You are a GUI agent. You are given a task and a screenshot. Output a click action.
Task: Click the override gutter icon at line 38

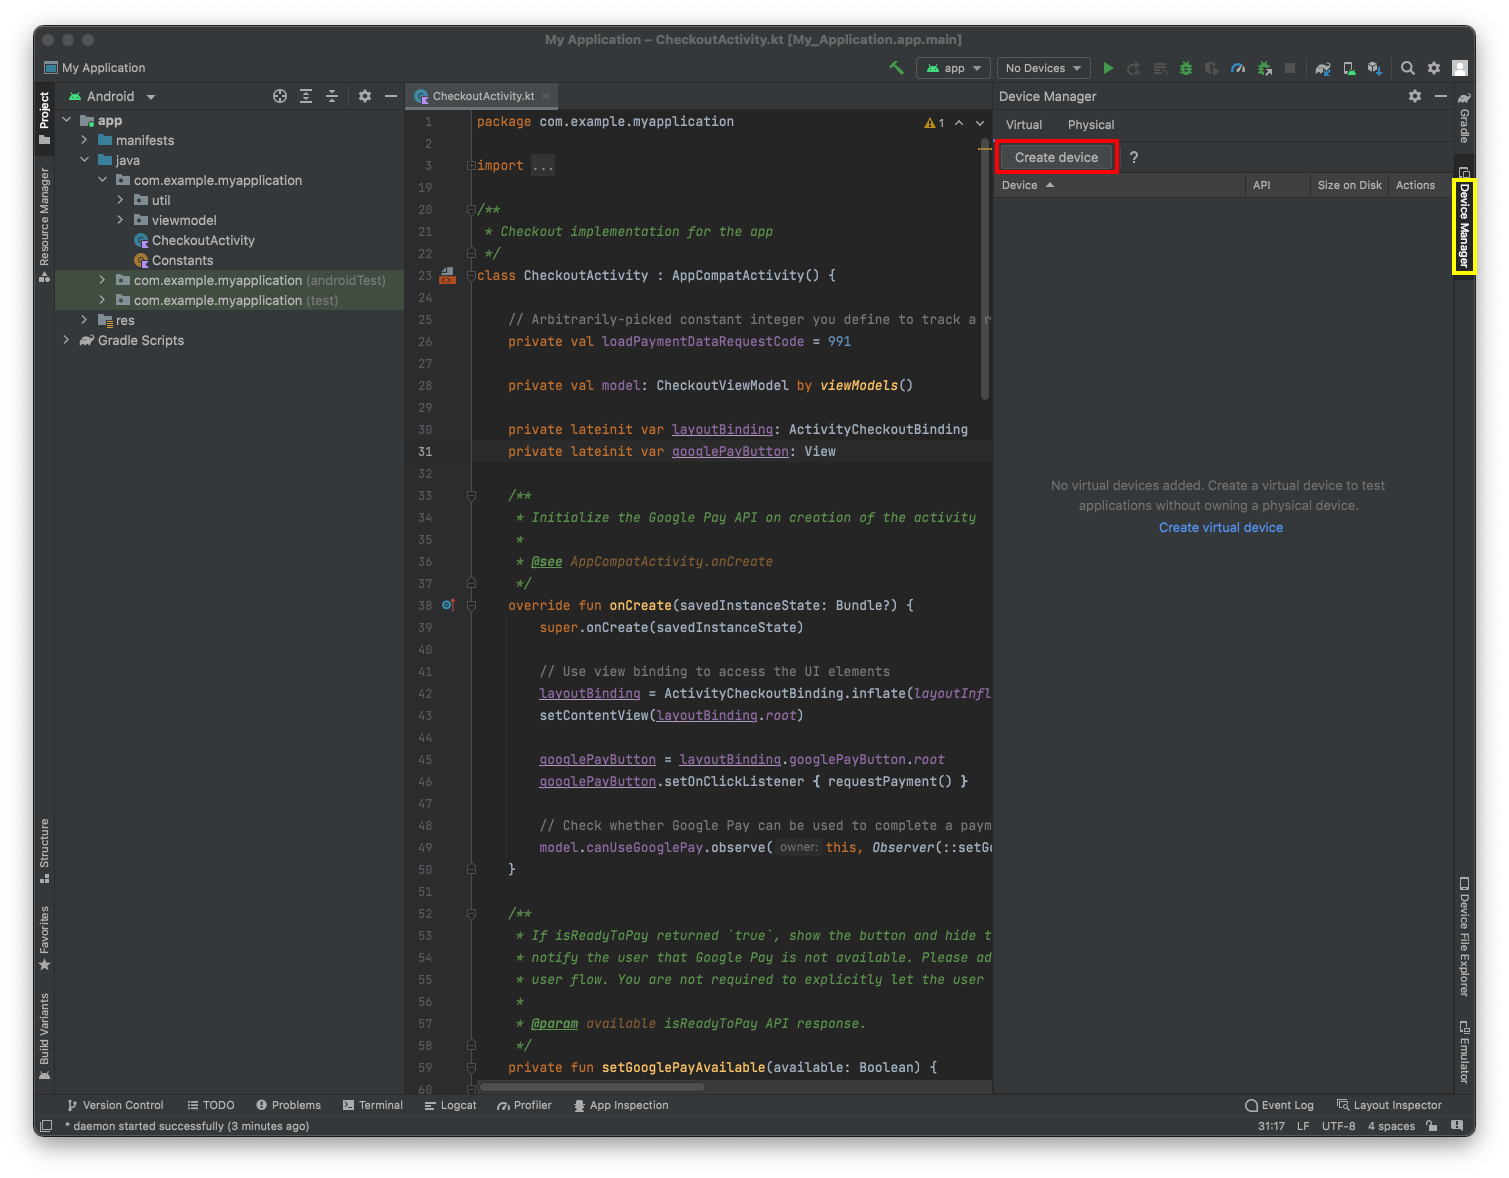448,605
